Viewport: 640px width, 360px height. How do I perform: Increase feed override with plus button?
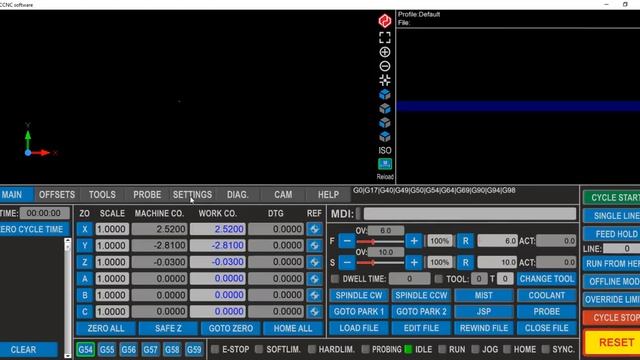point(414,241)
